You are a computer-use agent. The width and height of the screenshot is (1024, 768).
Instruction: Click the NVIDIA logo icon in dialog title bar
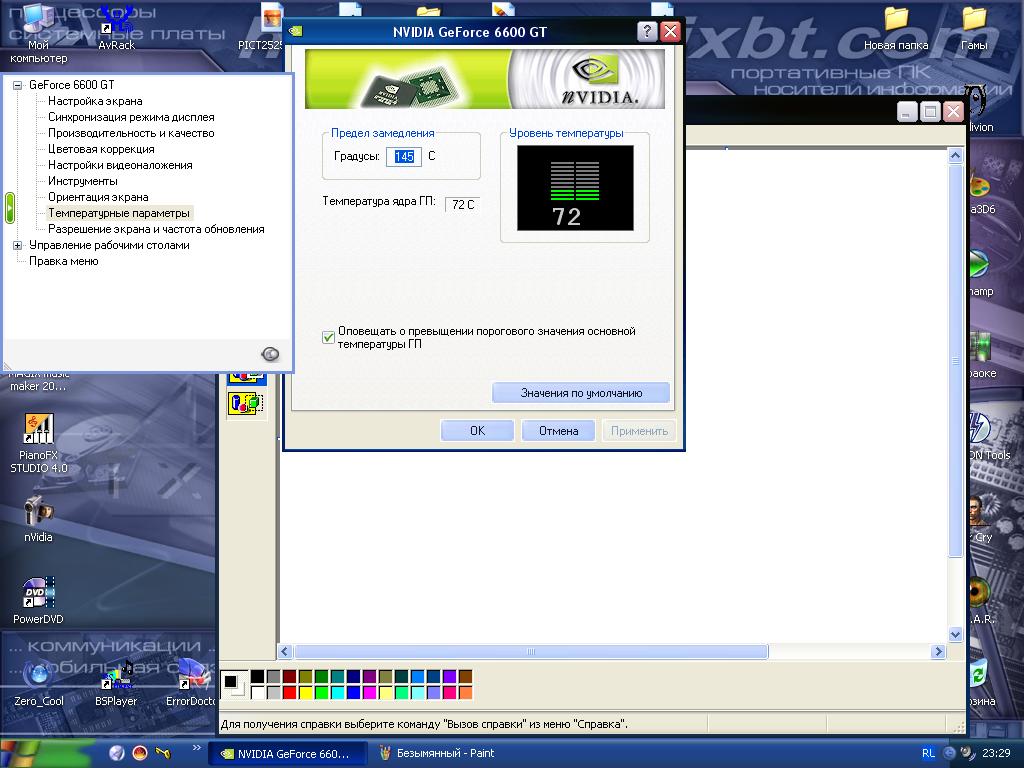point(296,31)
